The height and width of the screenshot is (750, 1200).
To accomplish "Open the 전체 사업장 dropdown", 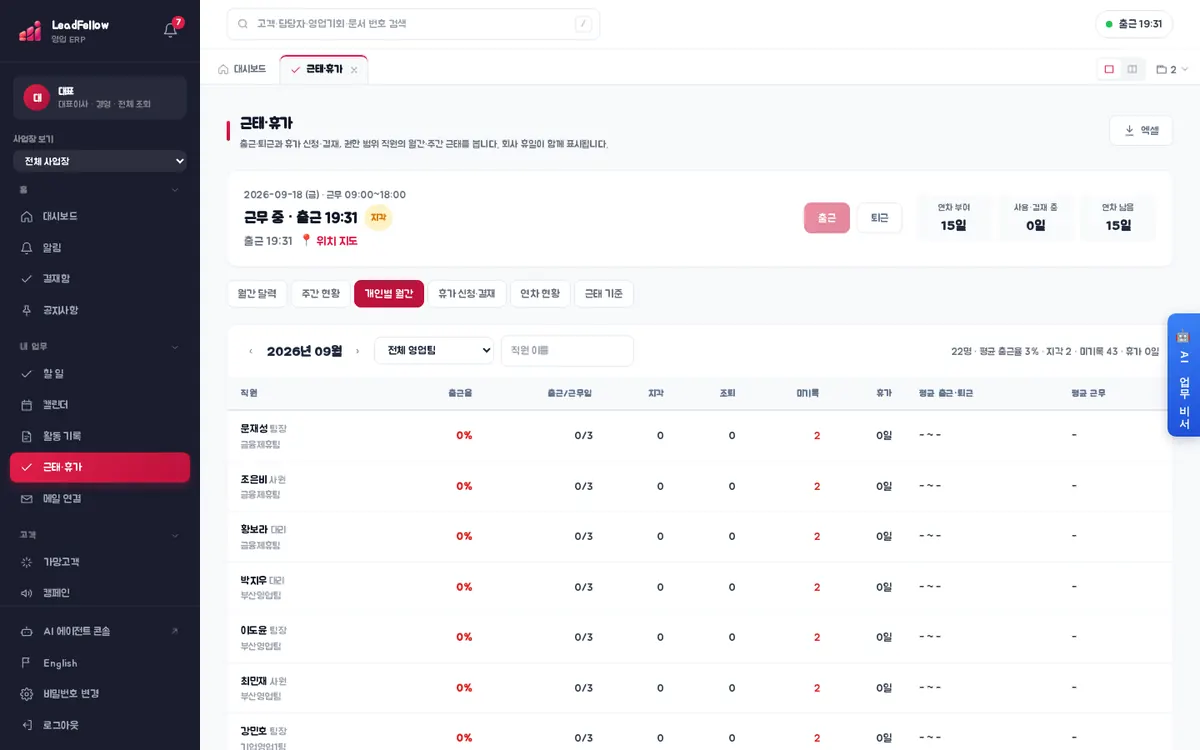I will [100, 161].
